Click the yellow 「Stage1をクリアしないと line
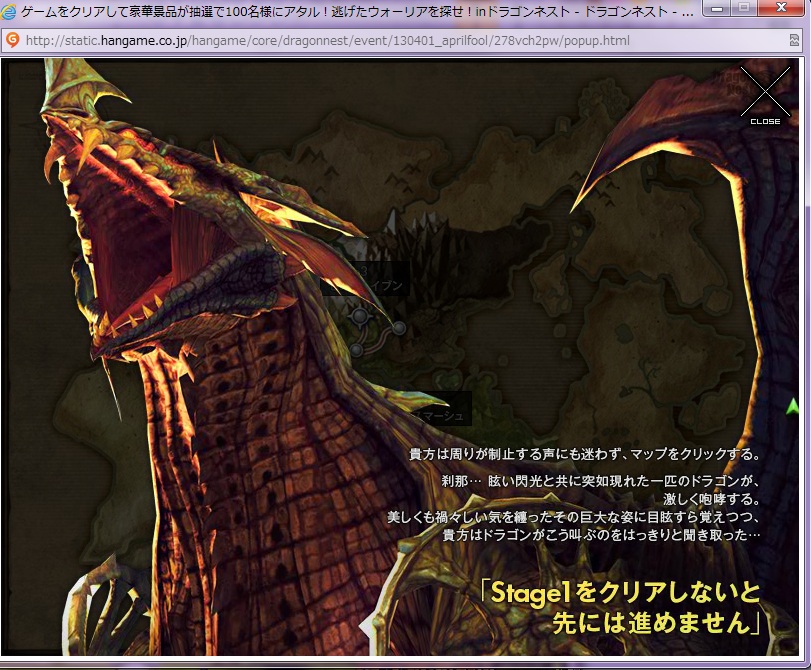Image resolution: width=811 pixels, height=670 pixels. 620,593
